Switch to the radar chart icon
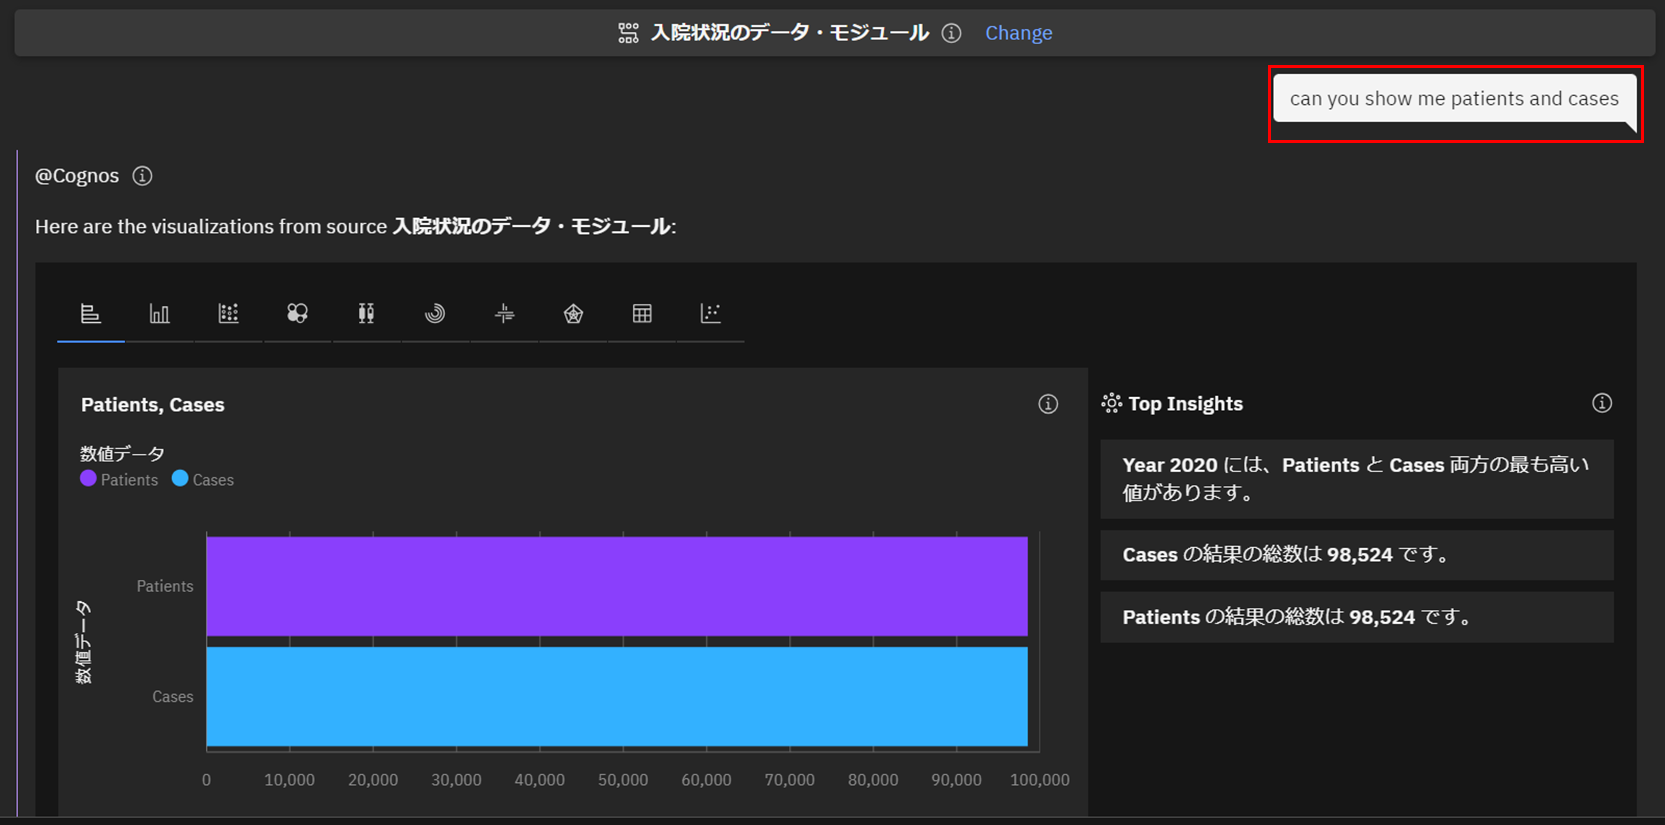This screenshot has width=1665, height=825. click(x=573, y=314)
